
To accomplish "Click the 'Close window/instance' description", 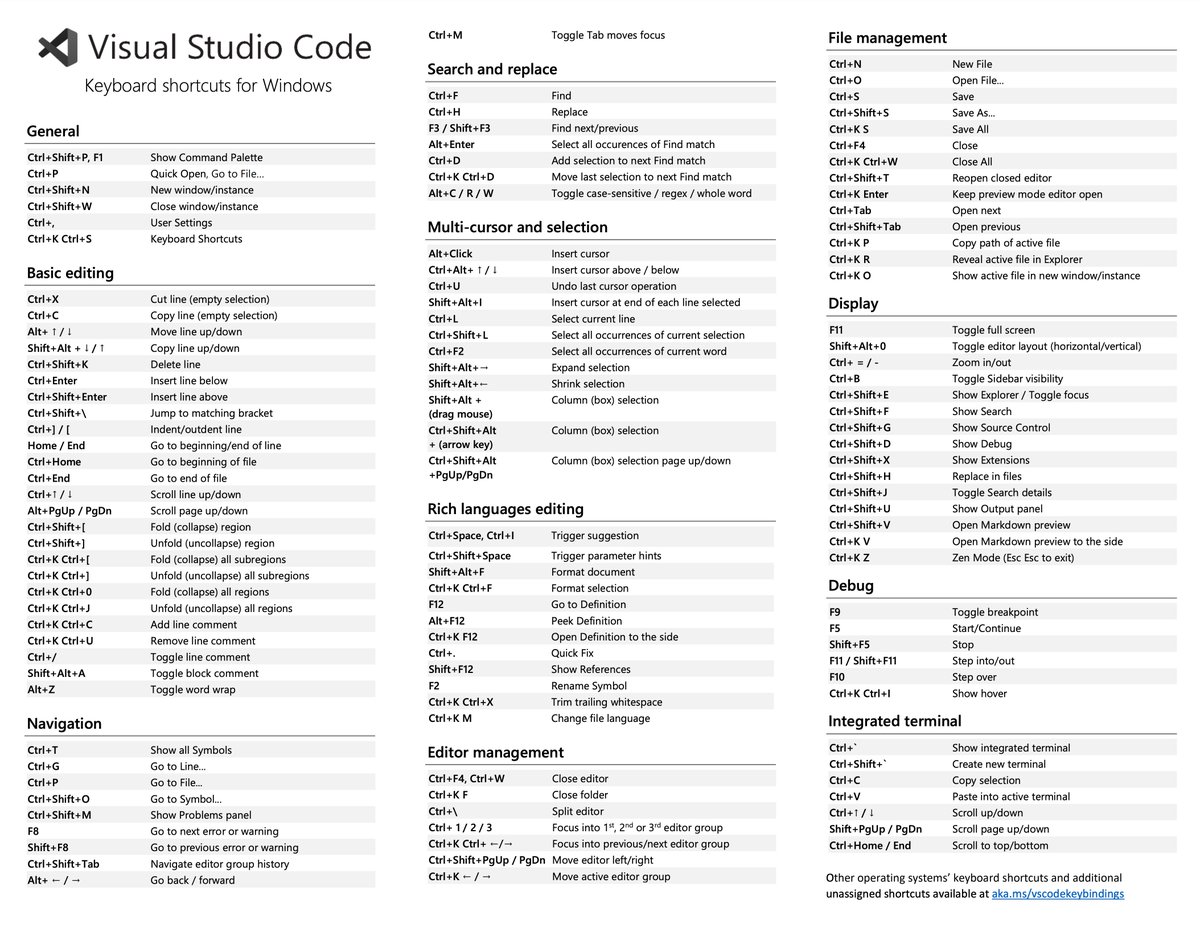I will 204,206.
